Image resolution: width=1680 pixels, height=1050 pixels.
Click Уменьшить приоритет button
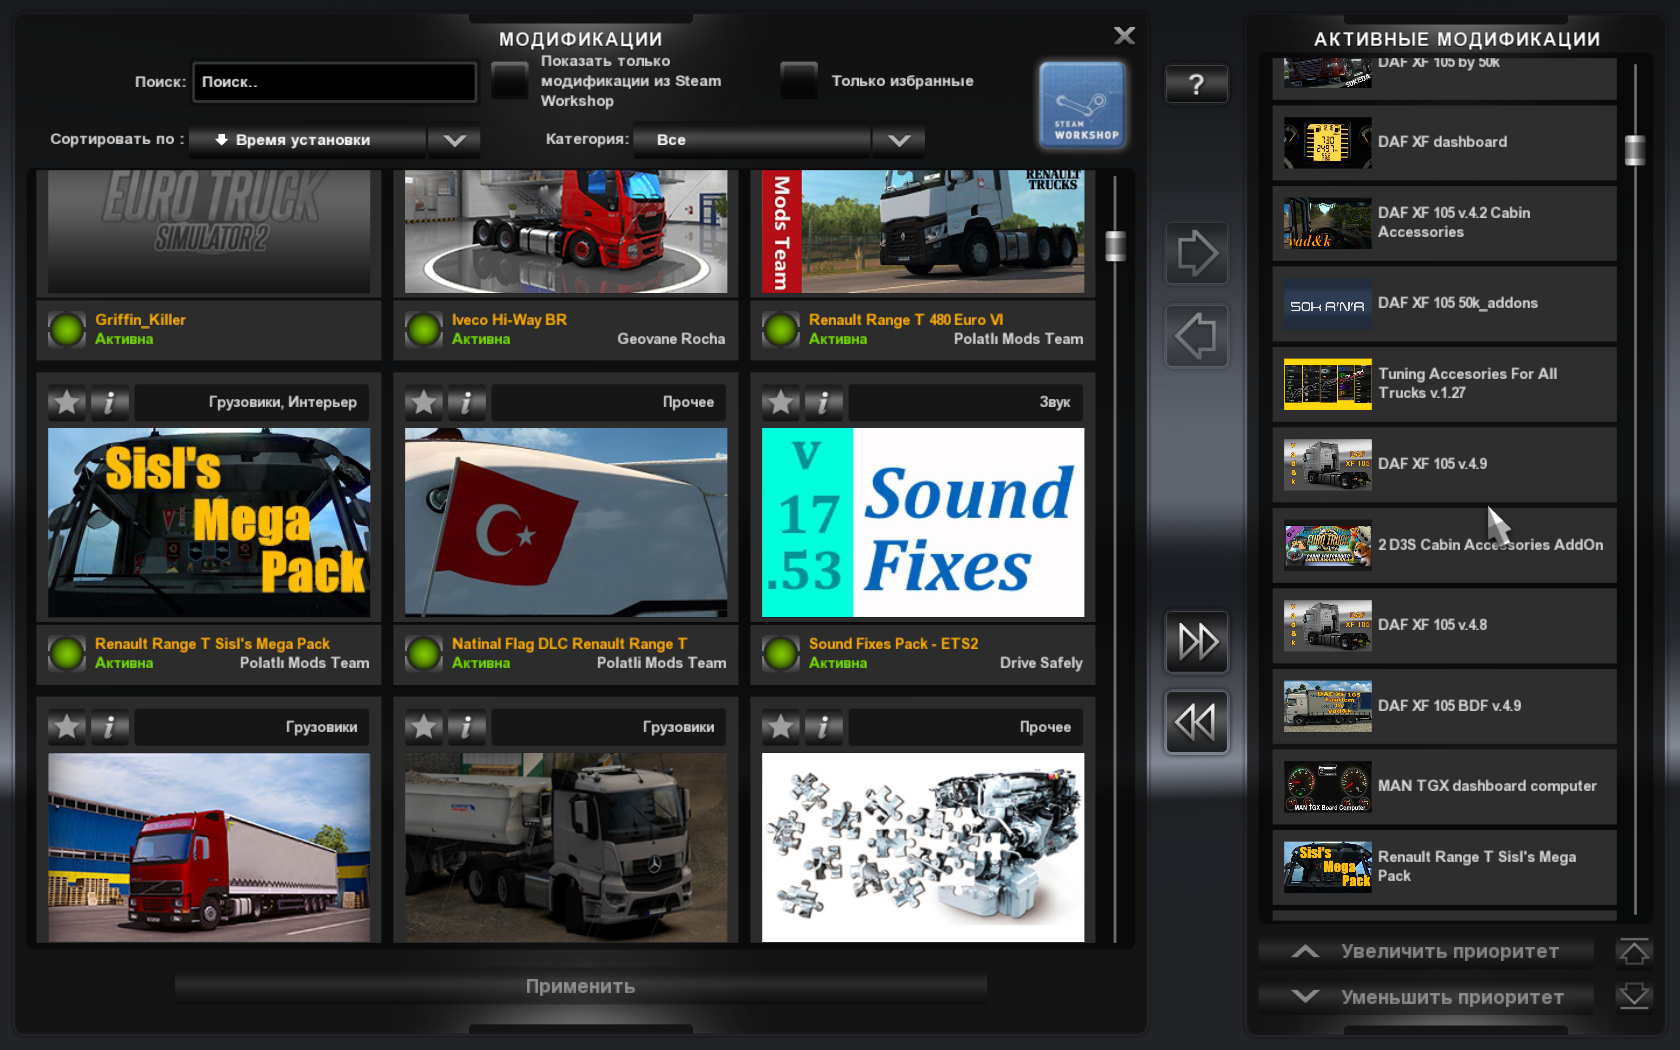[x=1427, y=997]
